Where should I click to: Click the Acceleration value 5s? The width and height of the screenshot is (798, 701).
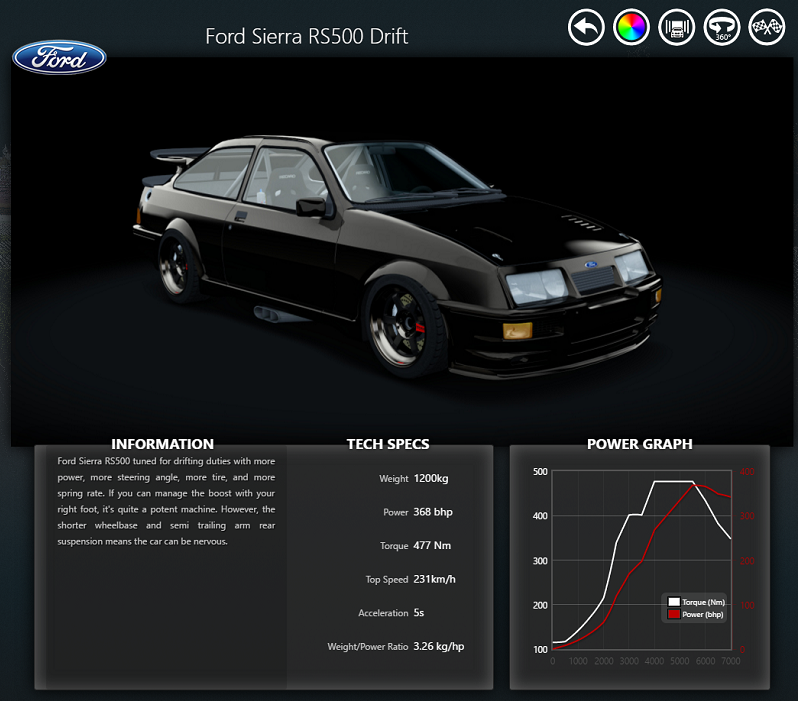(x=418, y=612)
